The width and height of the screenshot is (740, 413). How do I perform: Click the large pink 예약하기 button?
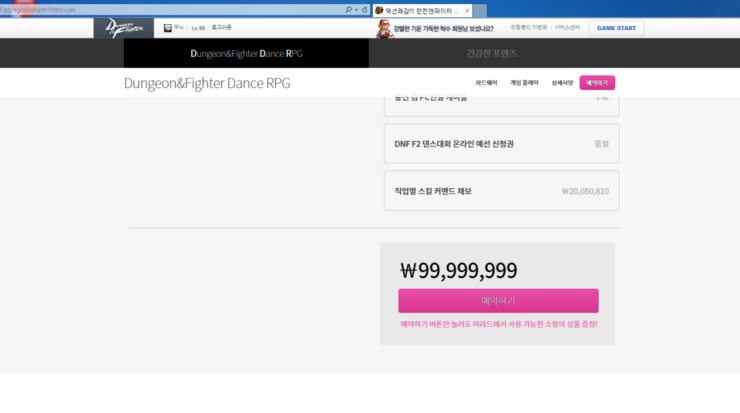click(x=498, y=301)
